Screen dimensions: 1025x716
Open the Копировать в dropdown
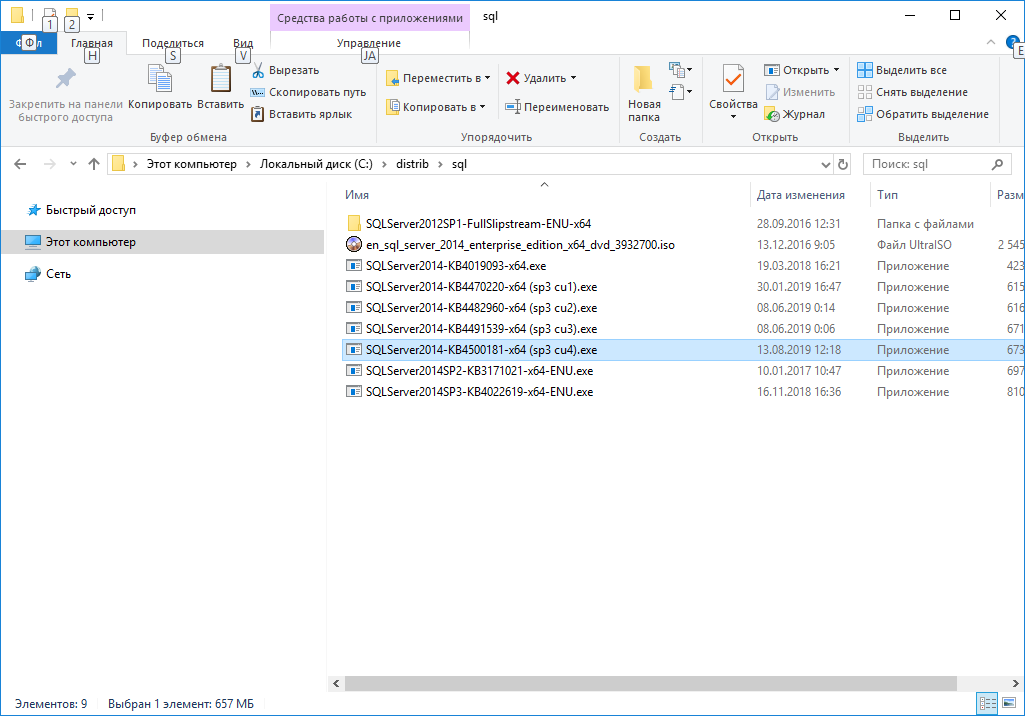pyautogui.click(x=436, y=107)
